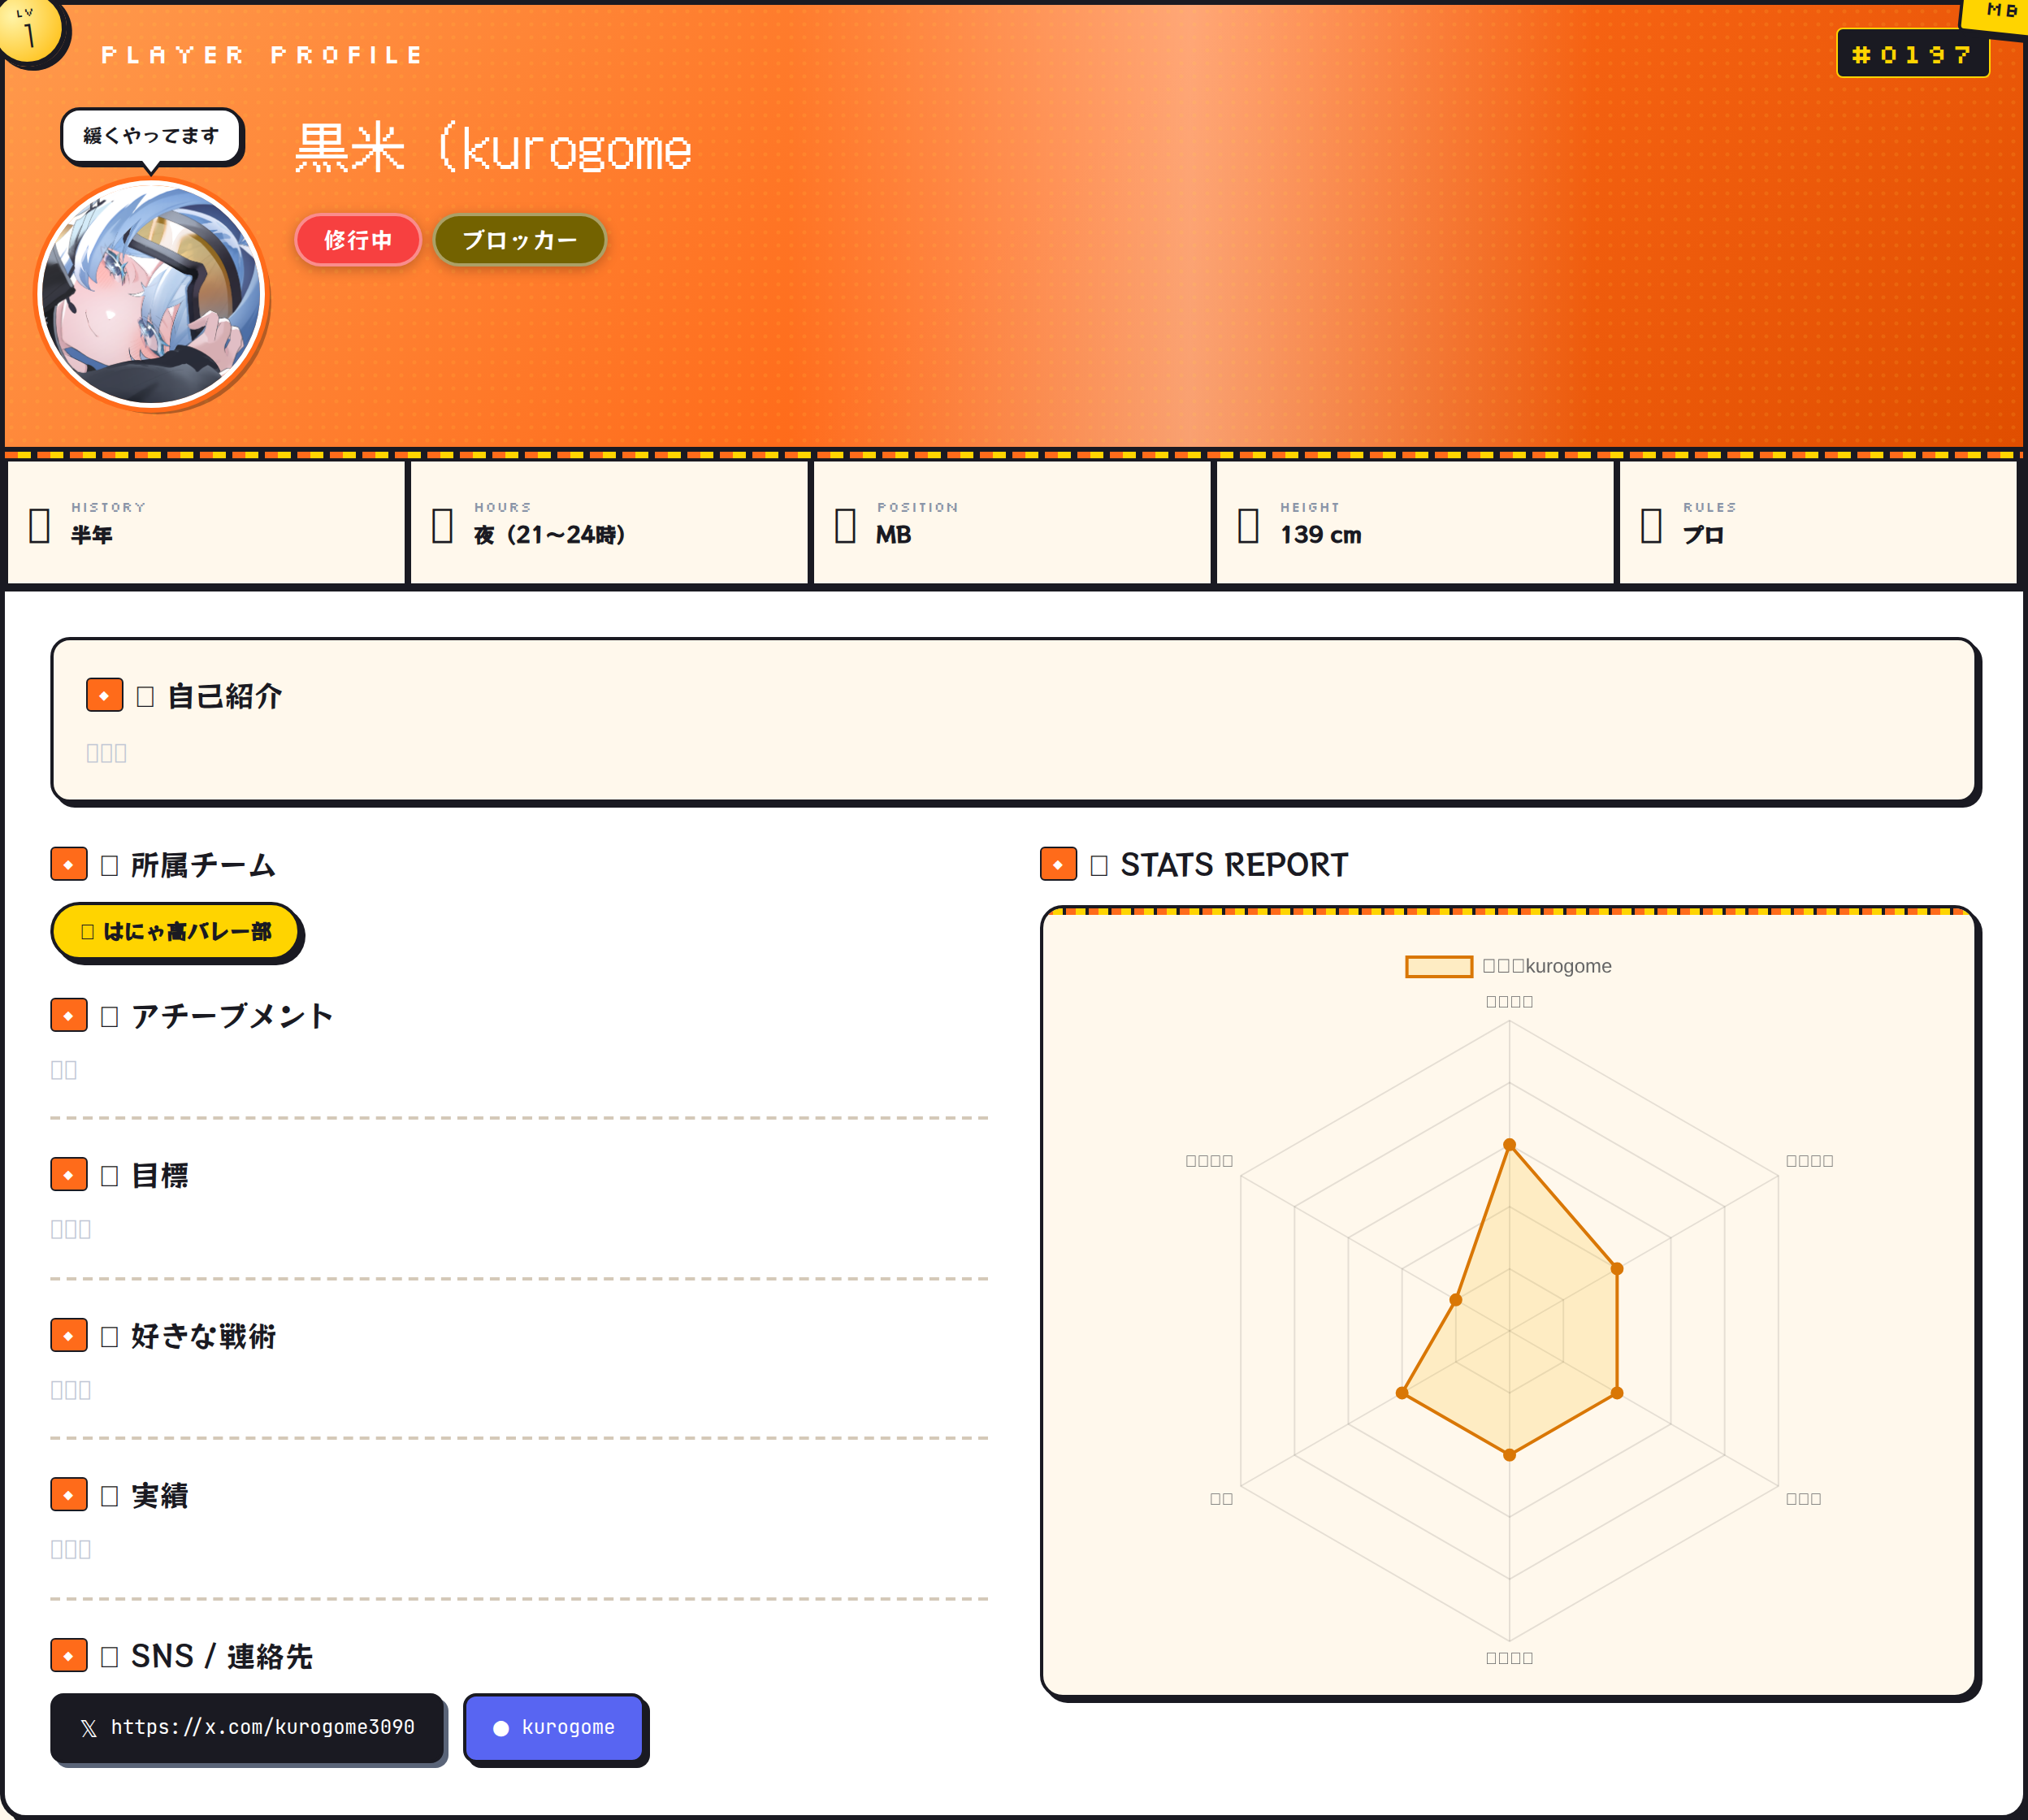Click the orange diamond icon beside 自己紹介

tap(104, 695)
